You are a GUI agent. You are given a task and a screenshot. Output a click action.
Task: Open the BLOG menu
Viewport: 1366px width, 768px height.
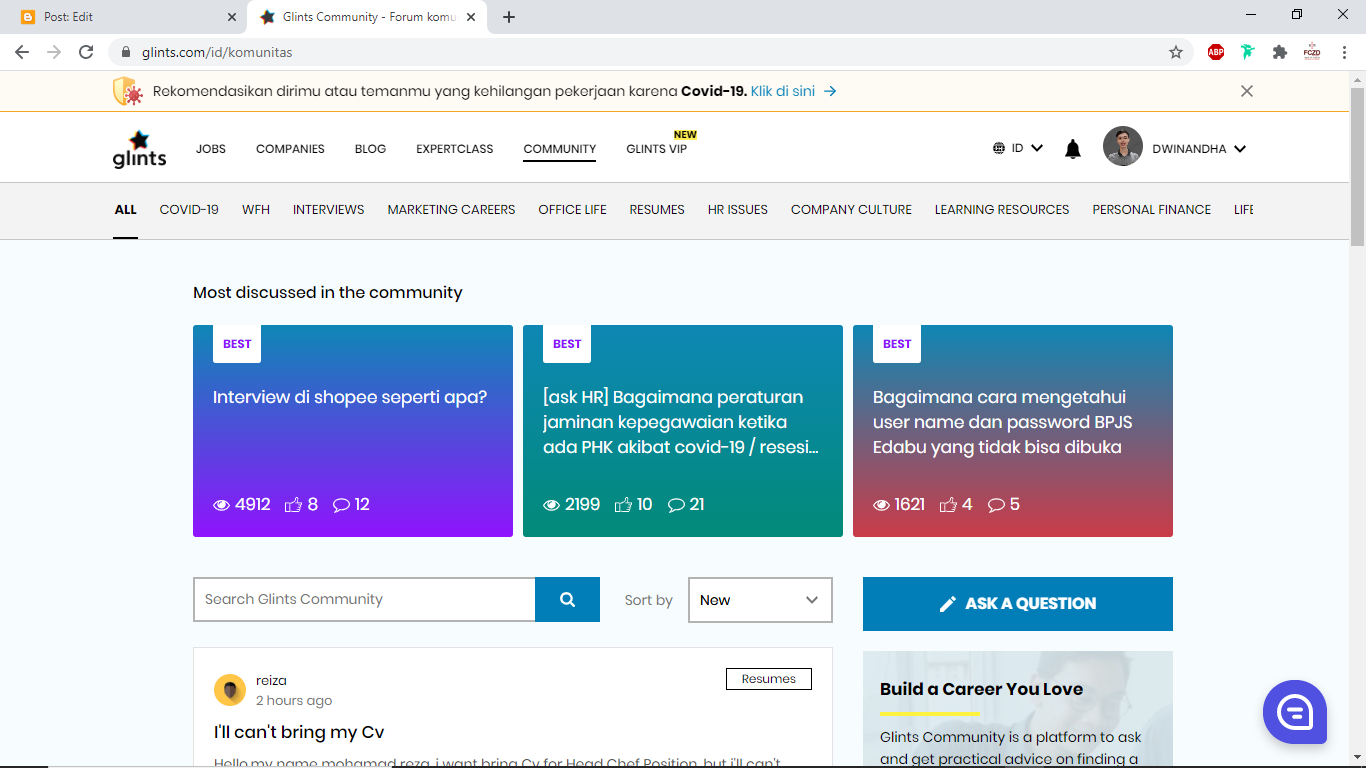(370, 149)
